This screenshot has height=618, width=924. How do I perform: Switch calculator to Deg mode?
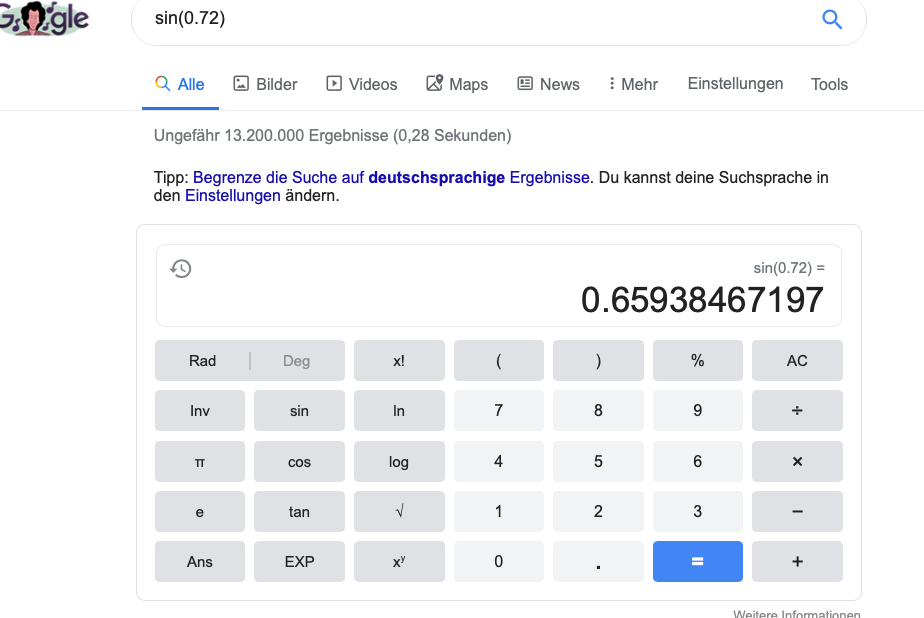(297, 361)
